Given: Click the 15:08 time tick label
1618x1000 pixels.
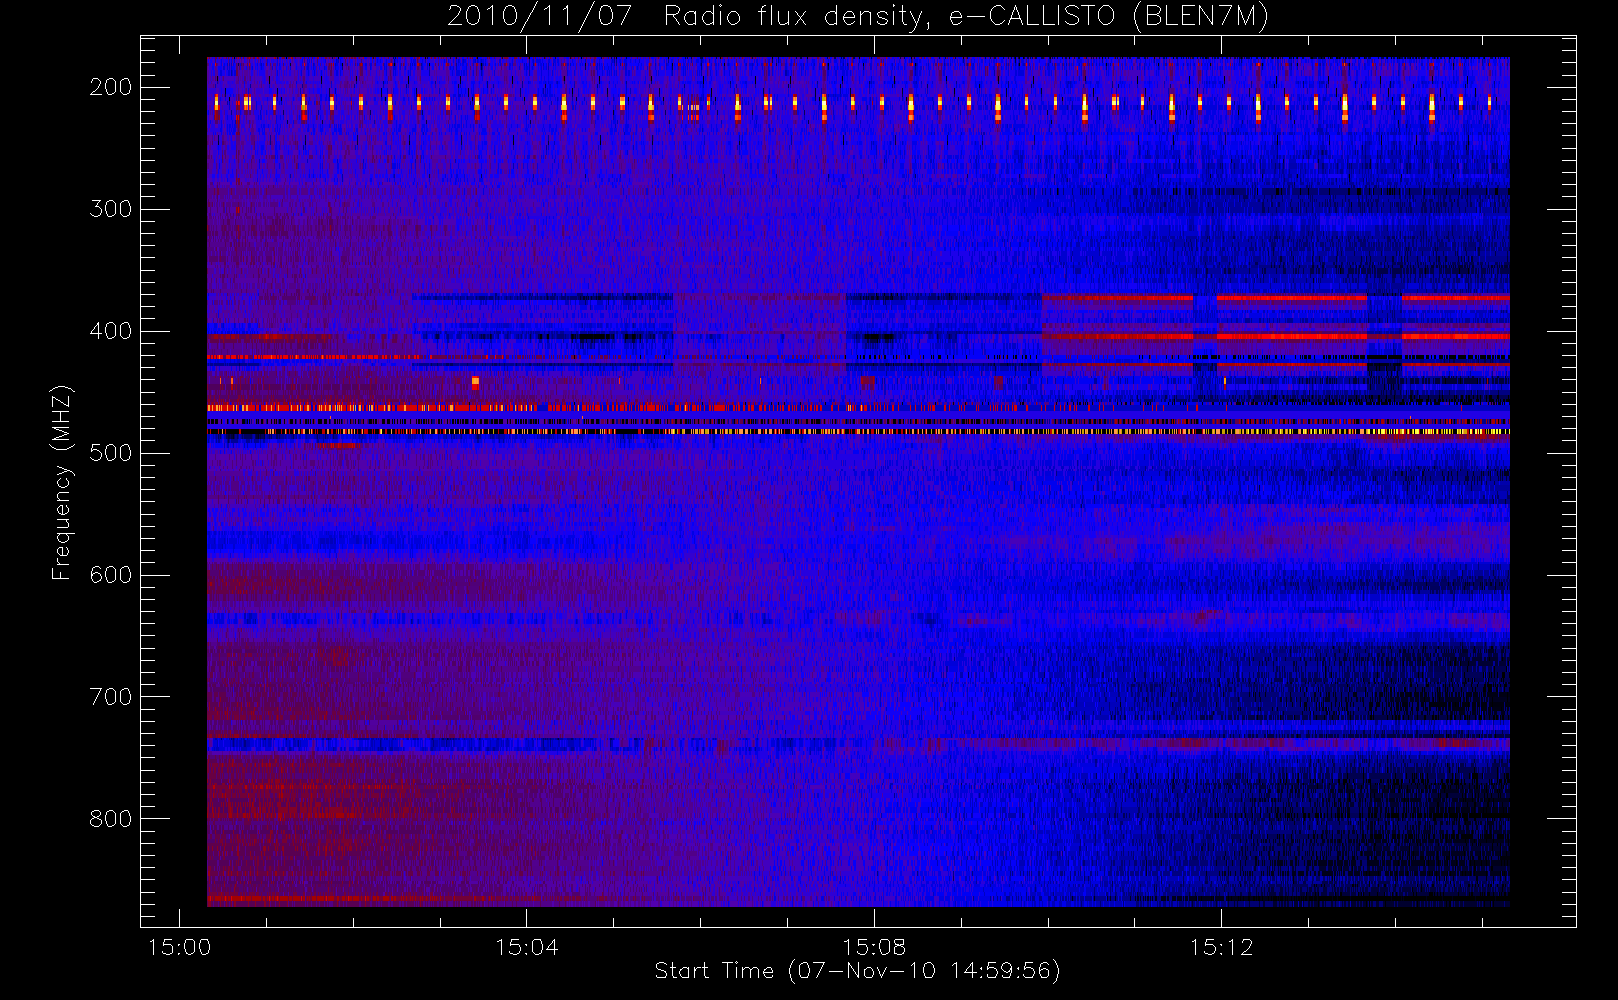Looking at the screenshot, I should (874, 947).
